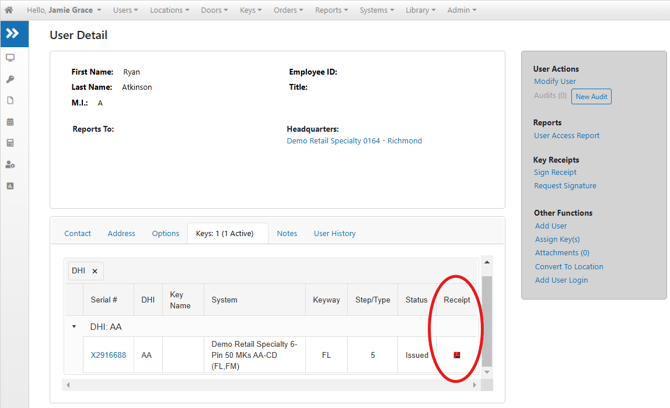Click the home icon in the top bar
Image resolution: width=670 pixels, height=408 pixels.
9,10
